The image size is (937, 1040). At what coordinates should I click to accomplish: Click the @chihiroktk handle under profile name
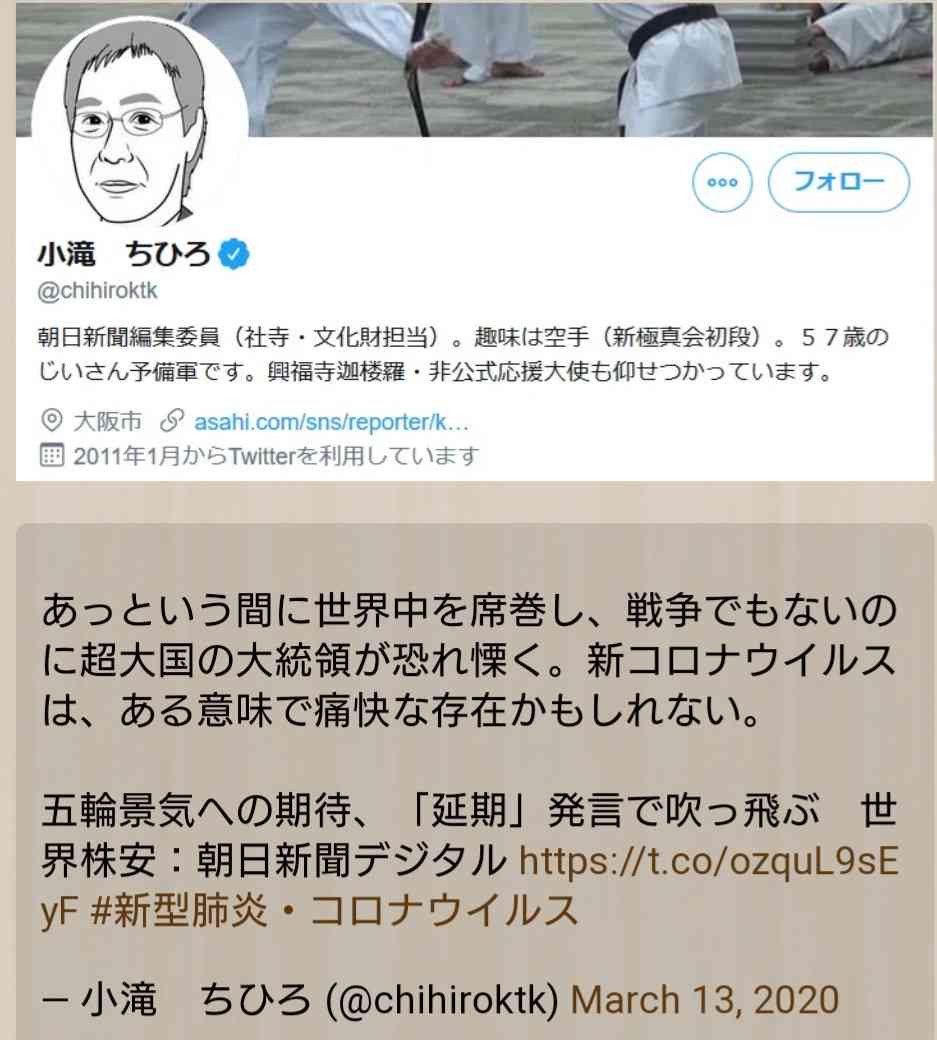coord(97,291)
